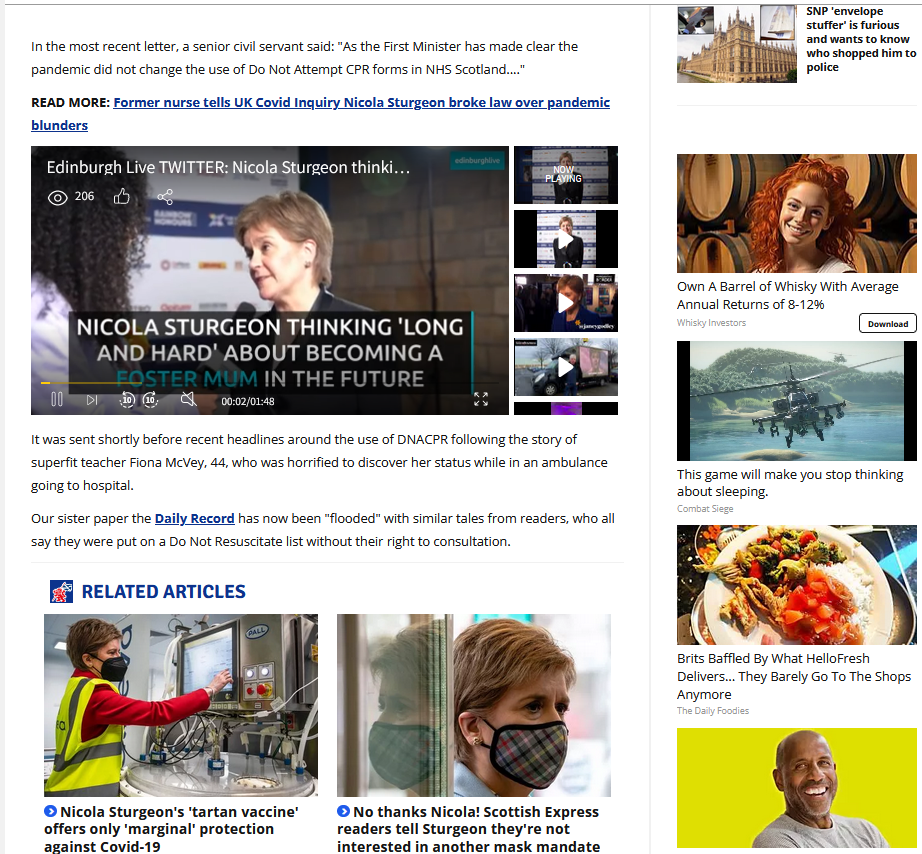
Task: Share the Edinburgh Live video
Action: click(165, 196)
